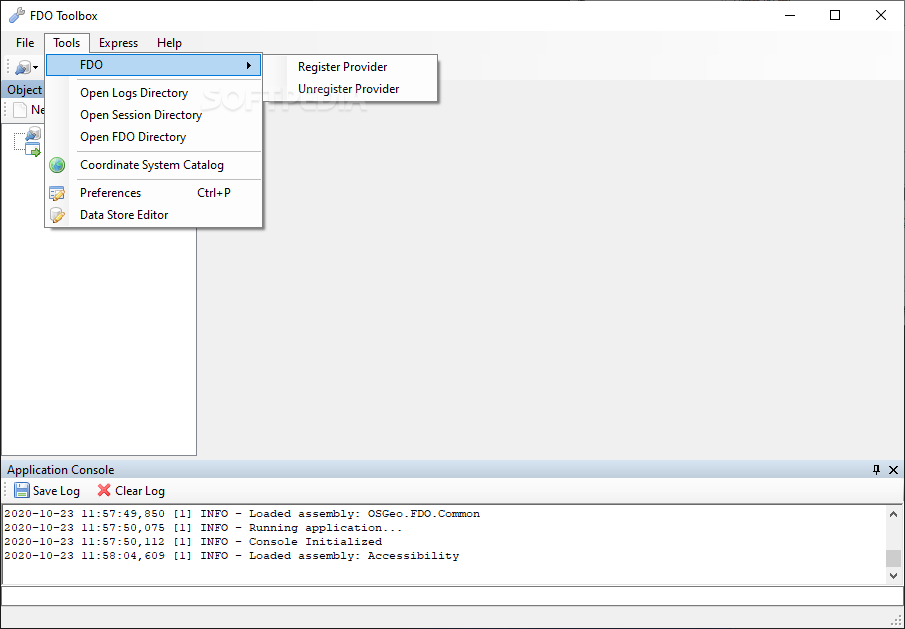
Task: Open the File menu
Action: [x=25, y=43]
